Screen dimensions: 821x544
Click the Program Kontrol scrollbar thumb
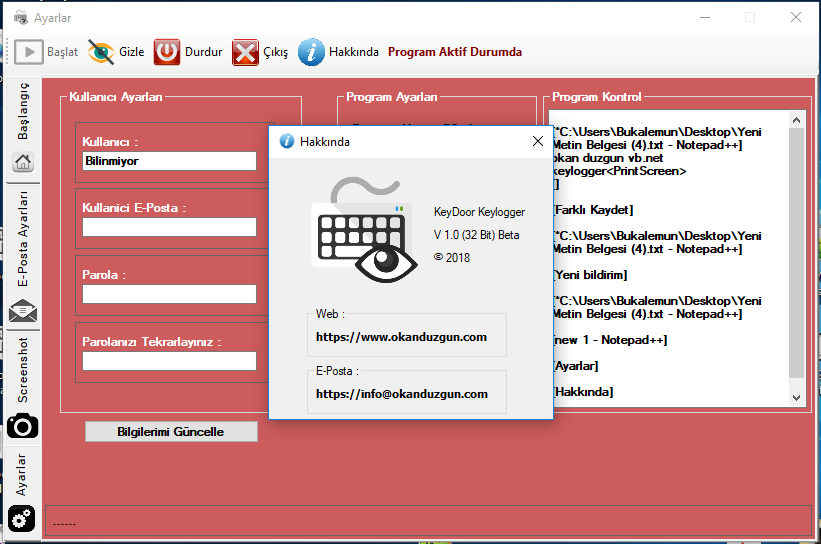796,253
